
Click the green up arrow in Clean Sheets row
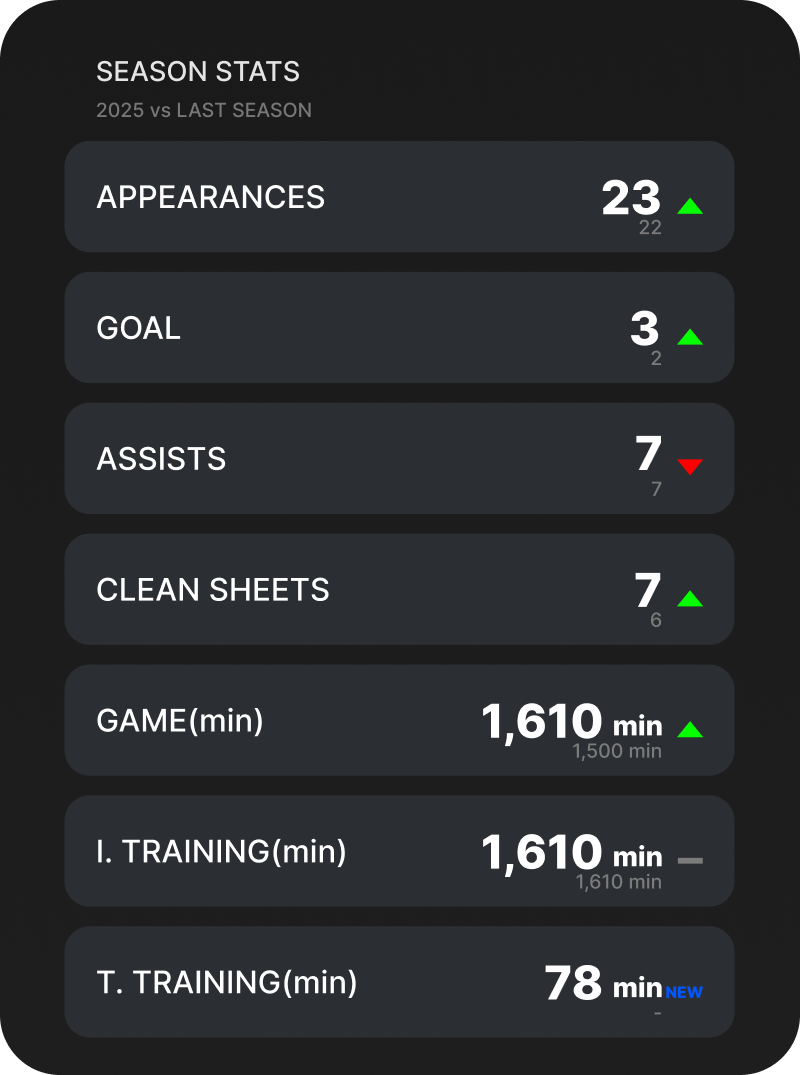point(690,599)
